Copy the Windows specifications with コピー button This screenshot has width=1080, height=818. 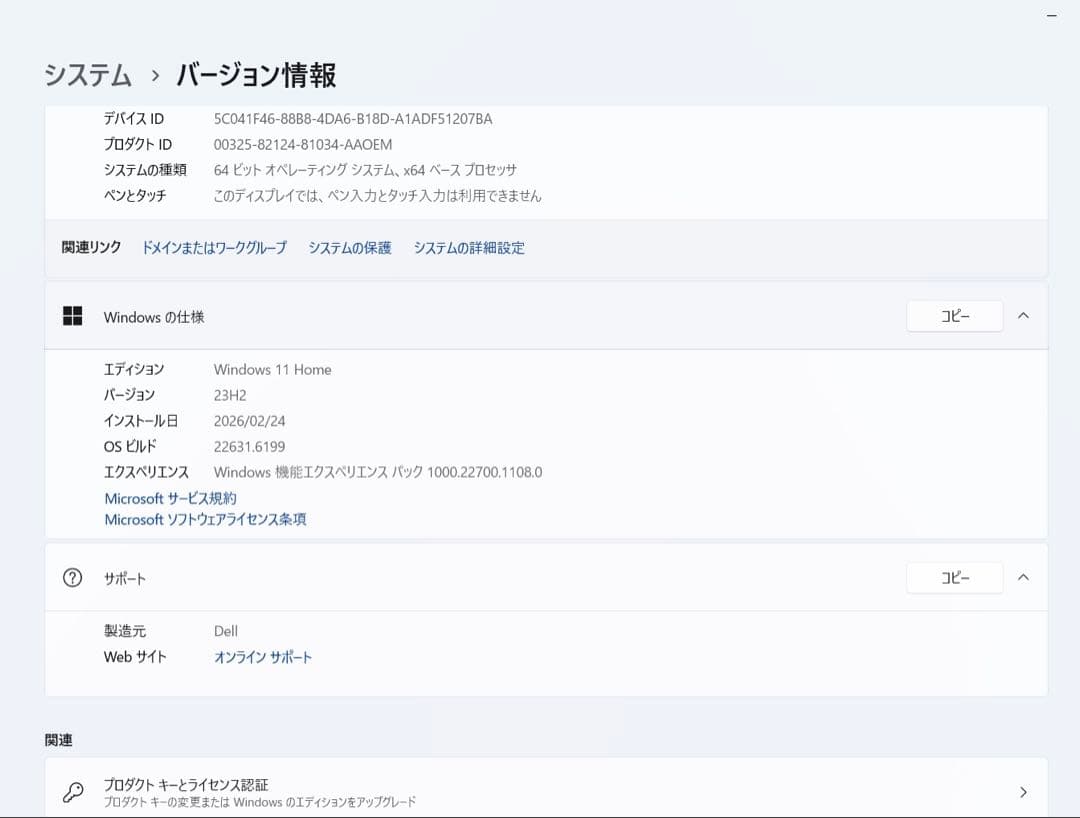(x=954, y=316)
